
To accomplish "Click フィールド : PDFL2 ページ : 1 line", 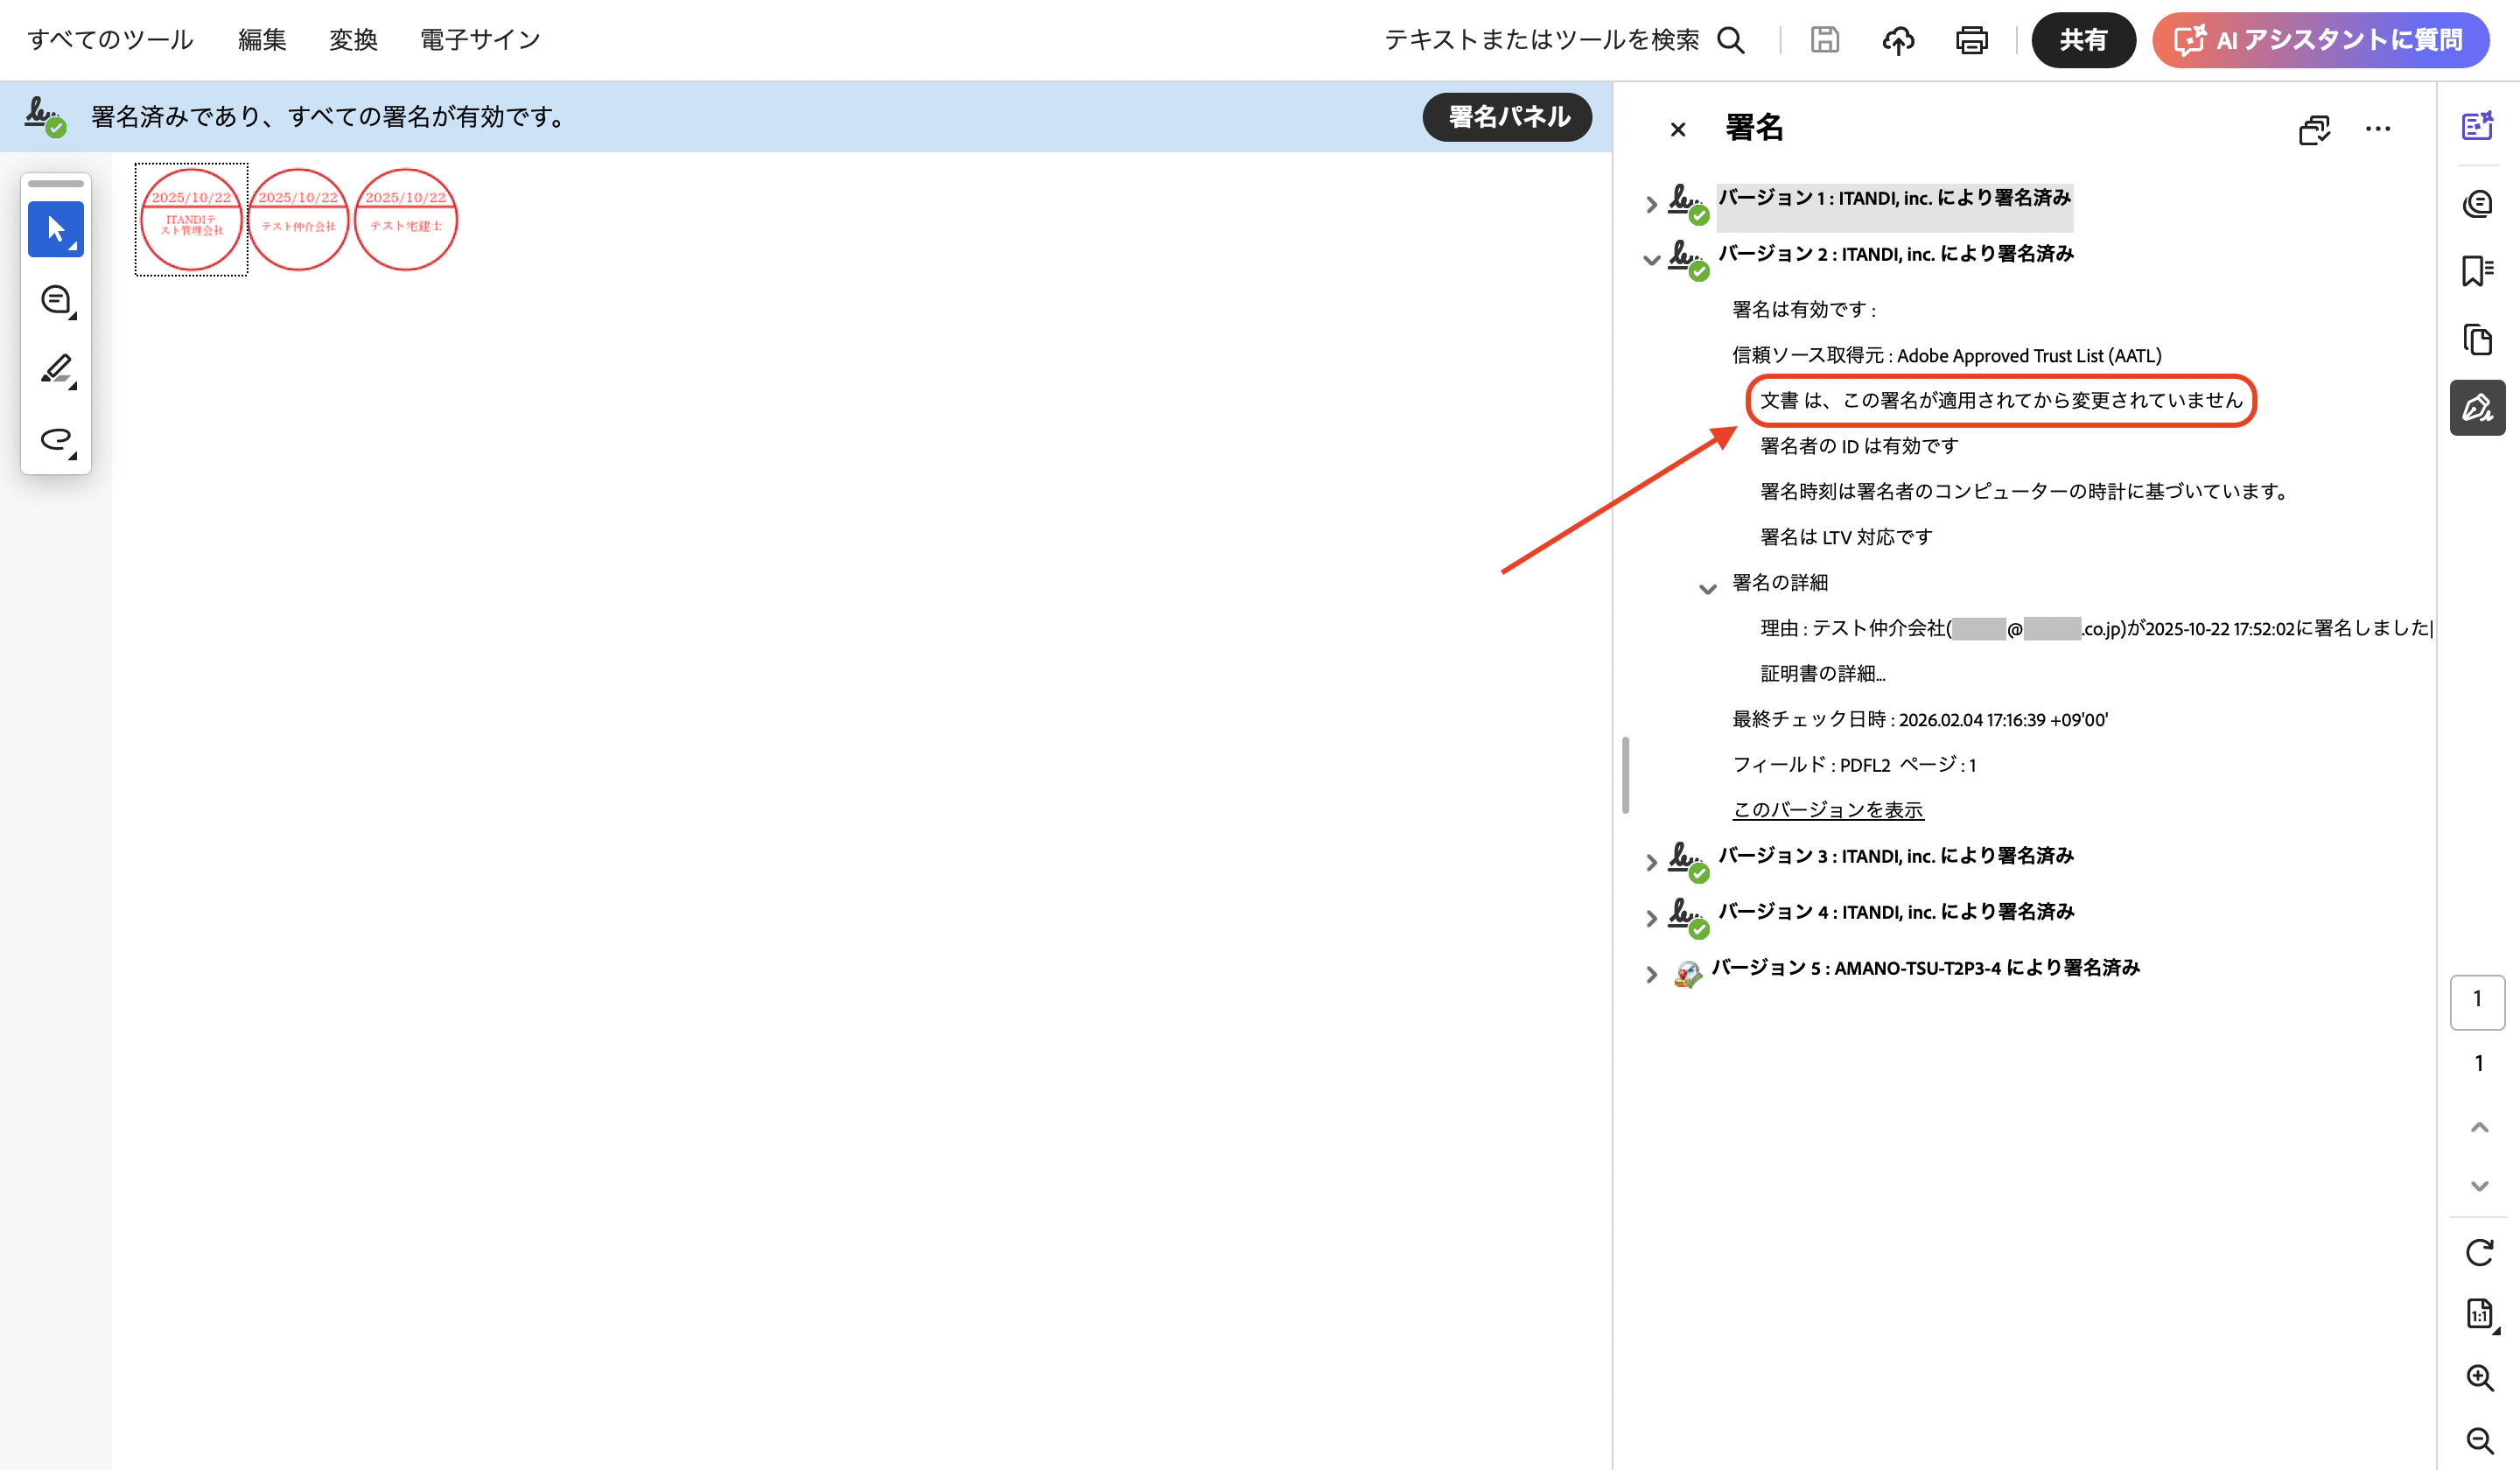I will 1854,765.
